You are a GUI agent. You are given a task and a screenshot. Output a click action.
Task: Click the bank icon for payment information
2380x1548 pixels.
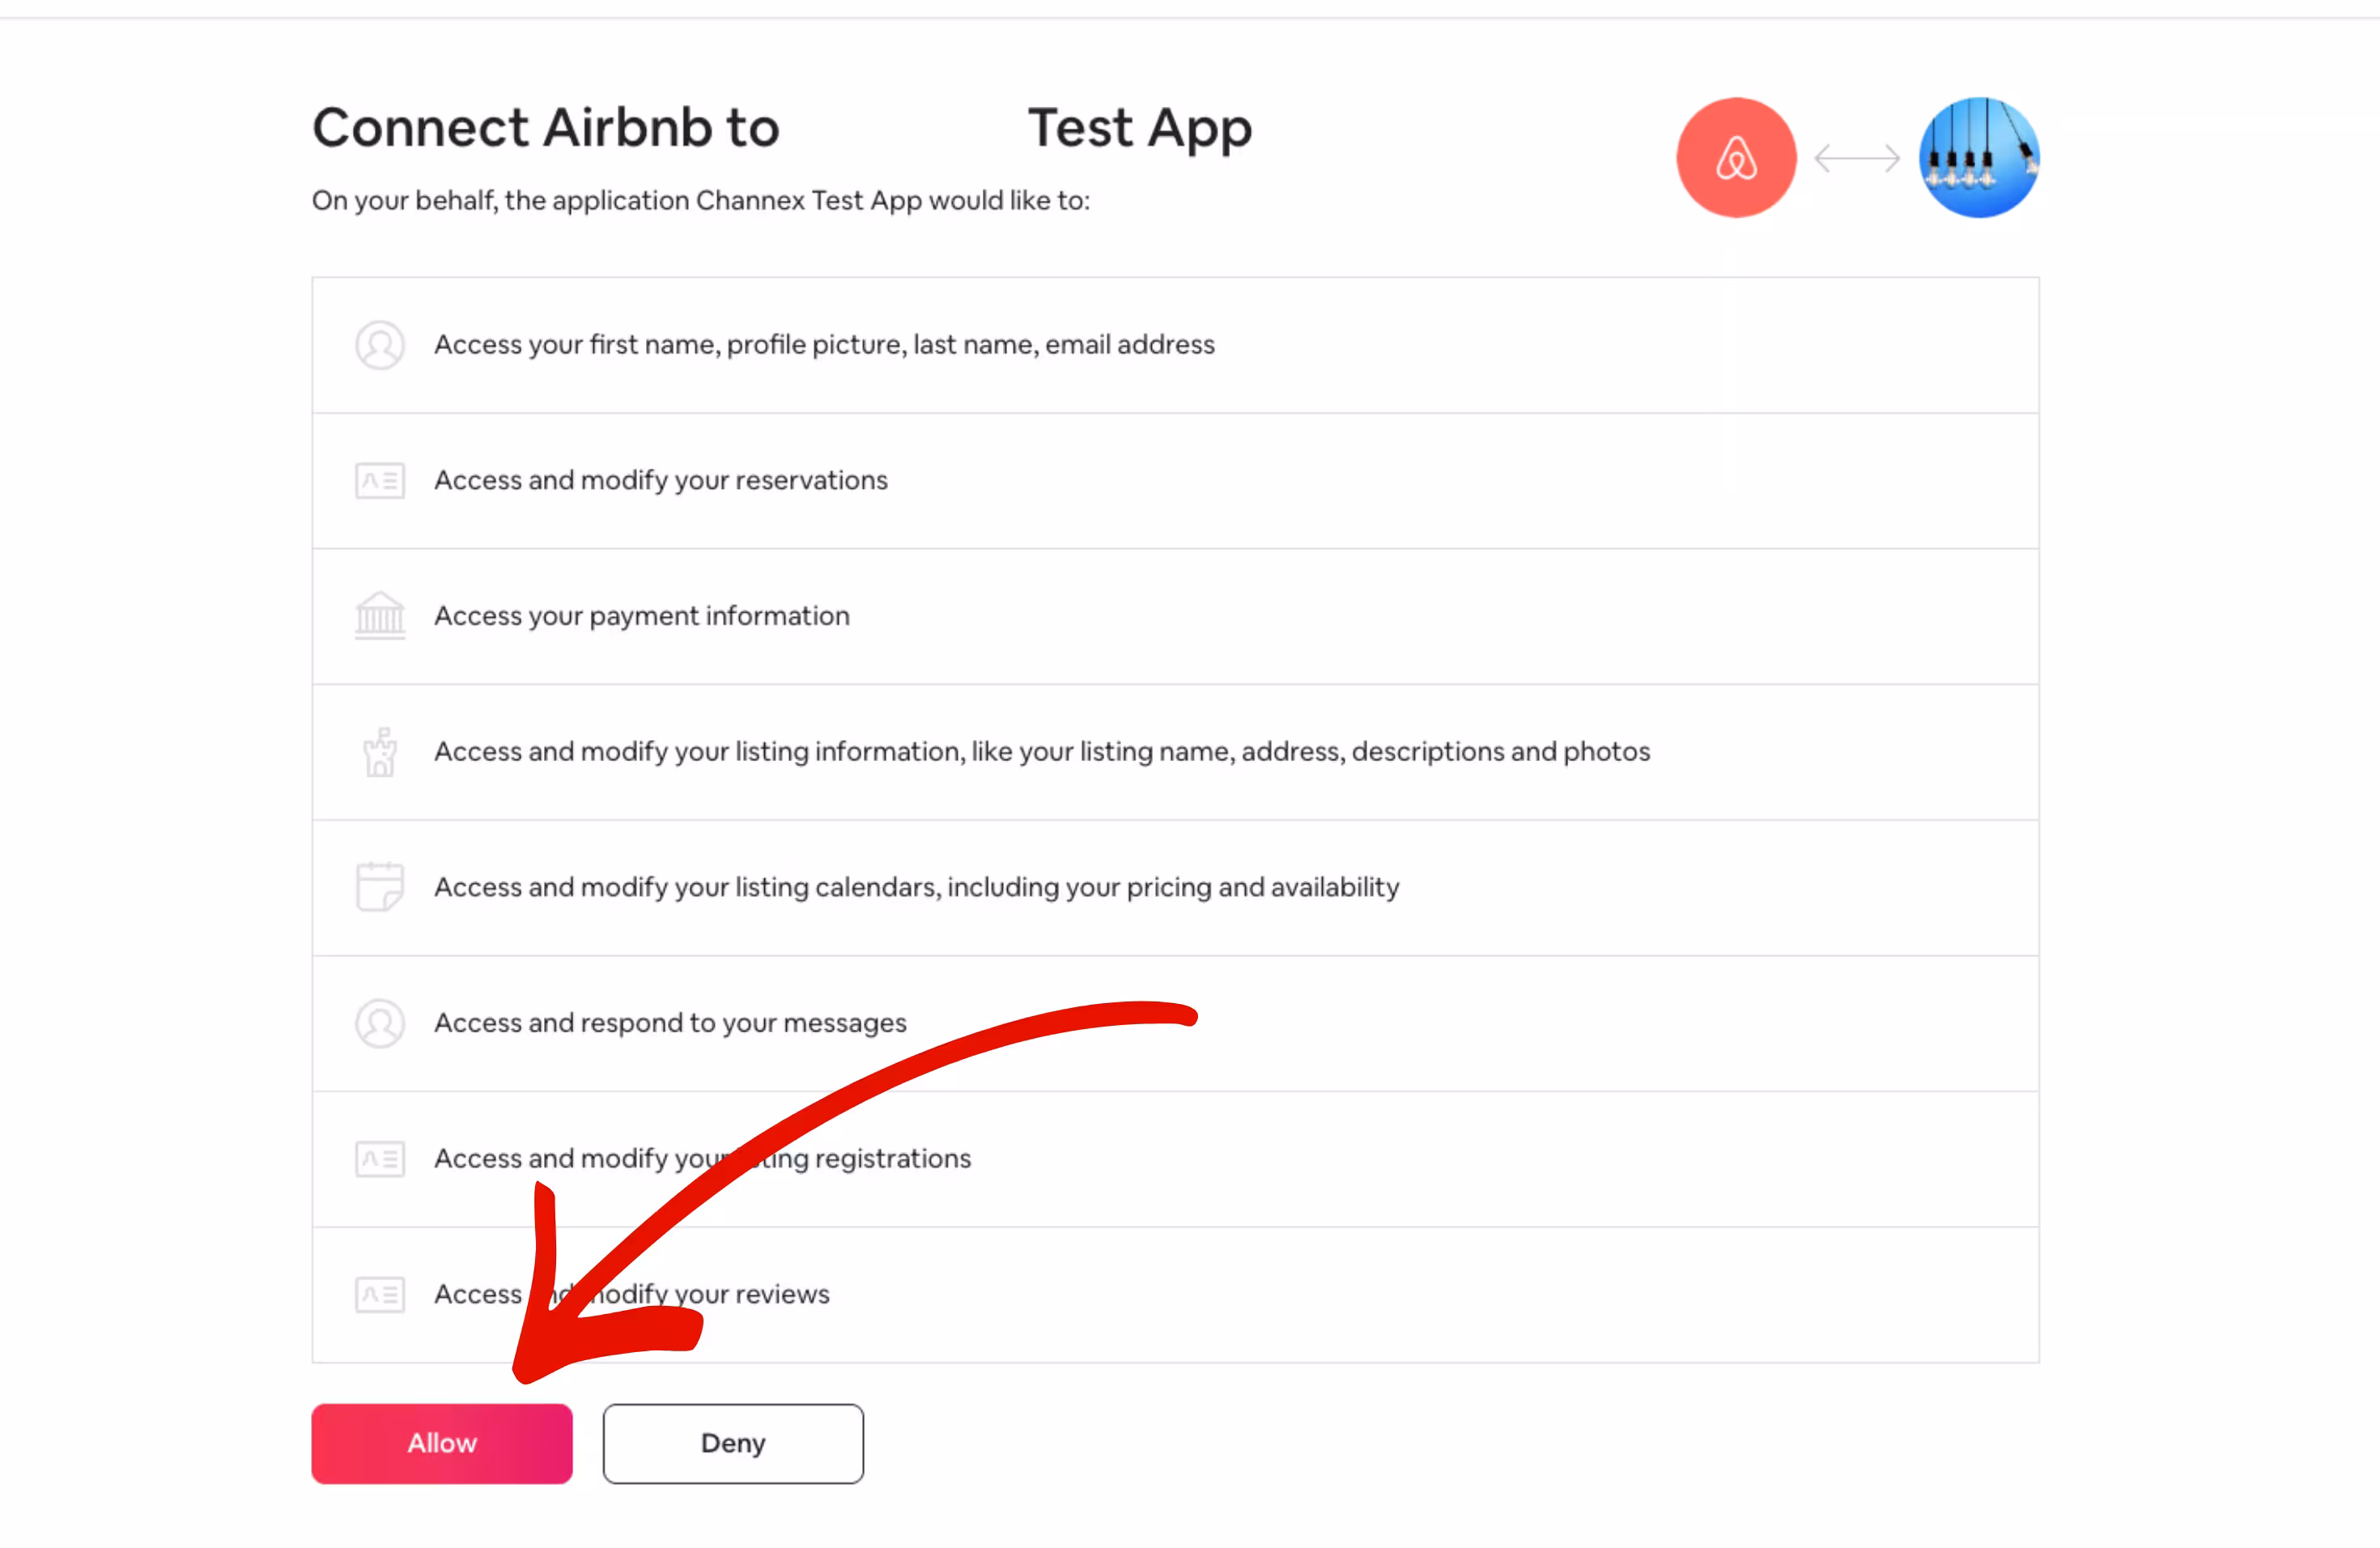(380, 616)
